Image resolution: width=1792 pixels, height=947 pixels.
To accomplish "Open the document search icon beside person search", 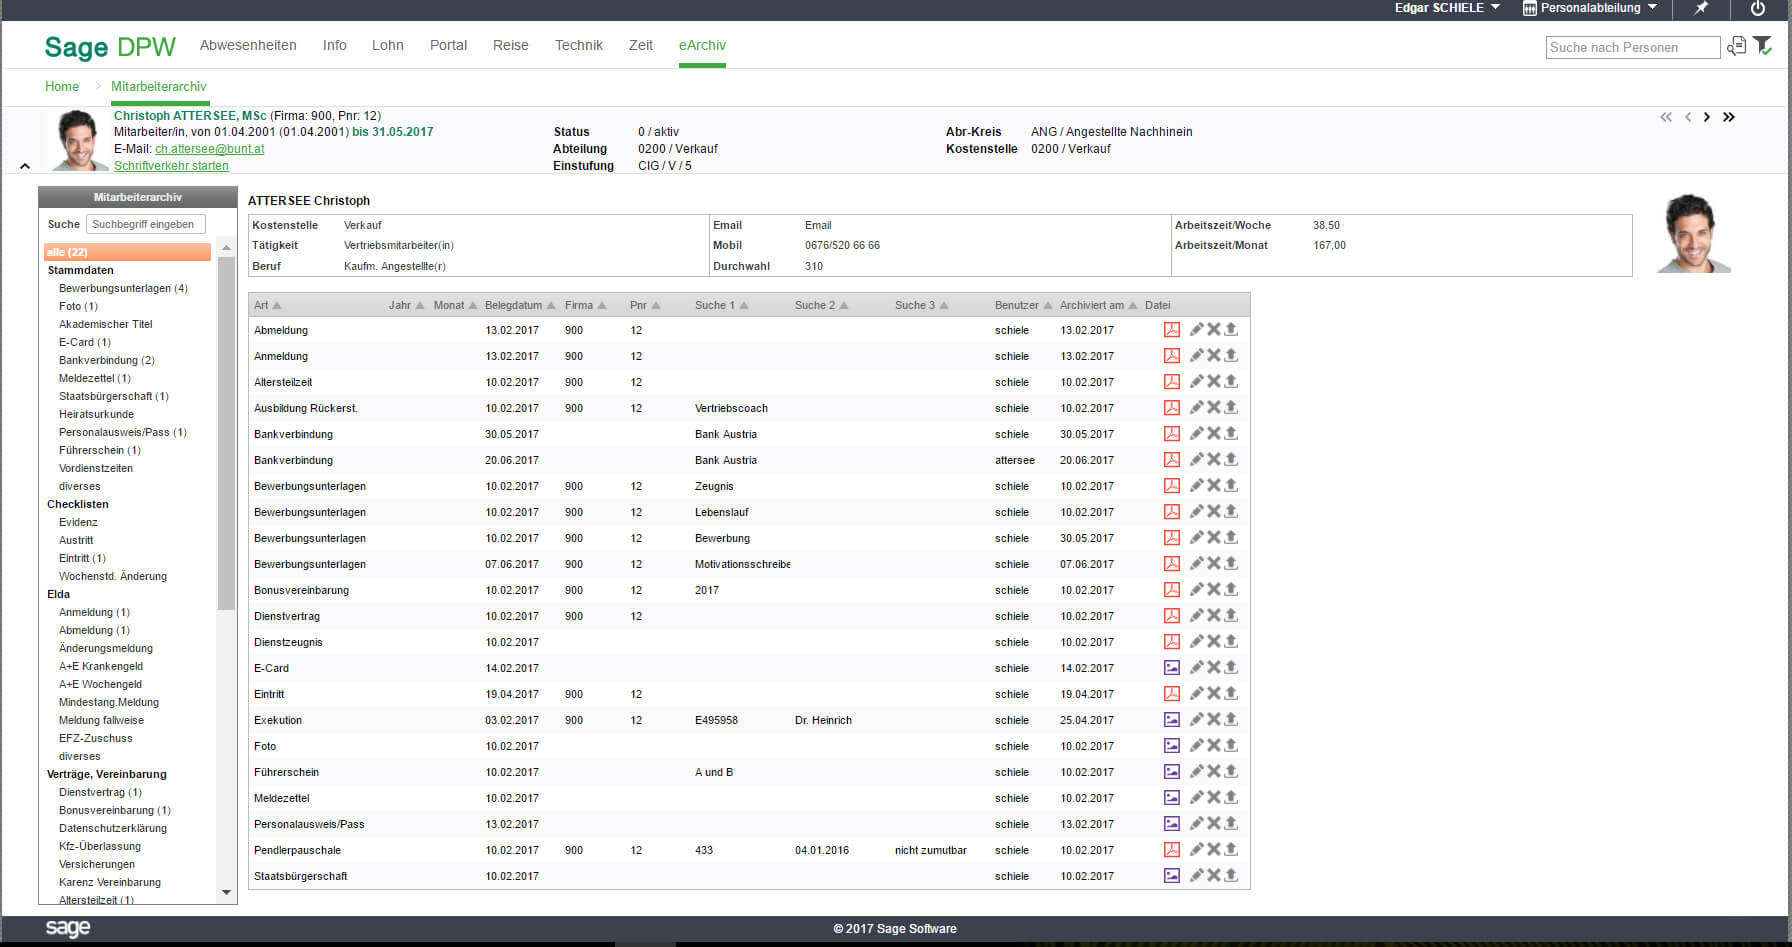I will (x=1737, y=46).
